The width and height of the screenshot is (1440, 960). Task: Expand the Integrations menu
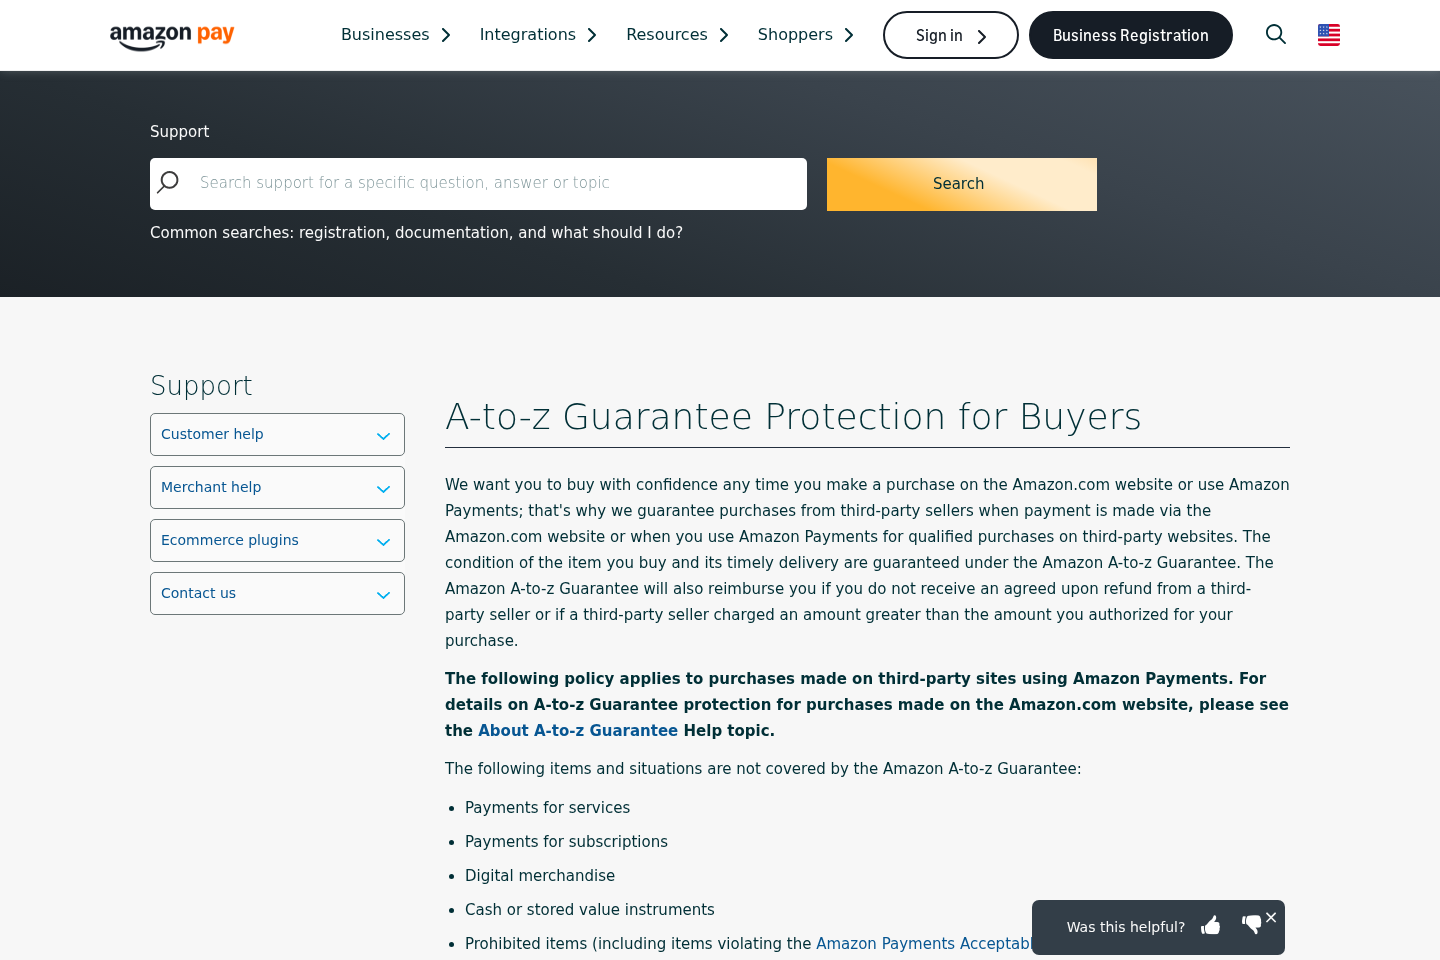pos(538,35)
